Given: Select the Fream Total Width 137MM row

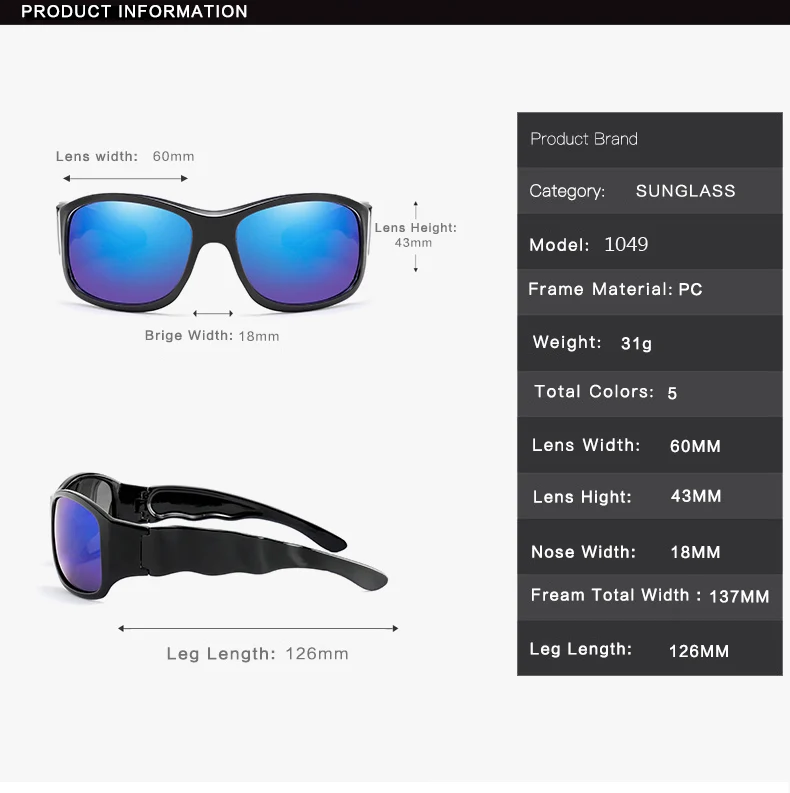Looking at the screenshot, I should pos(649,597).
